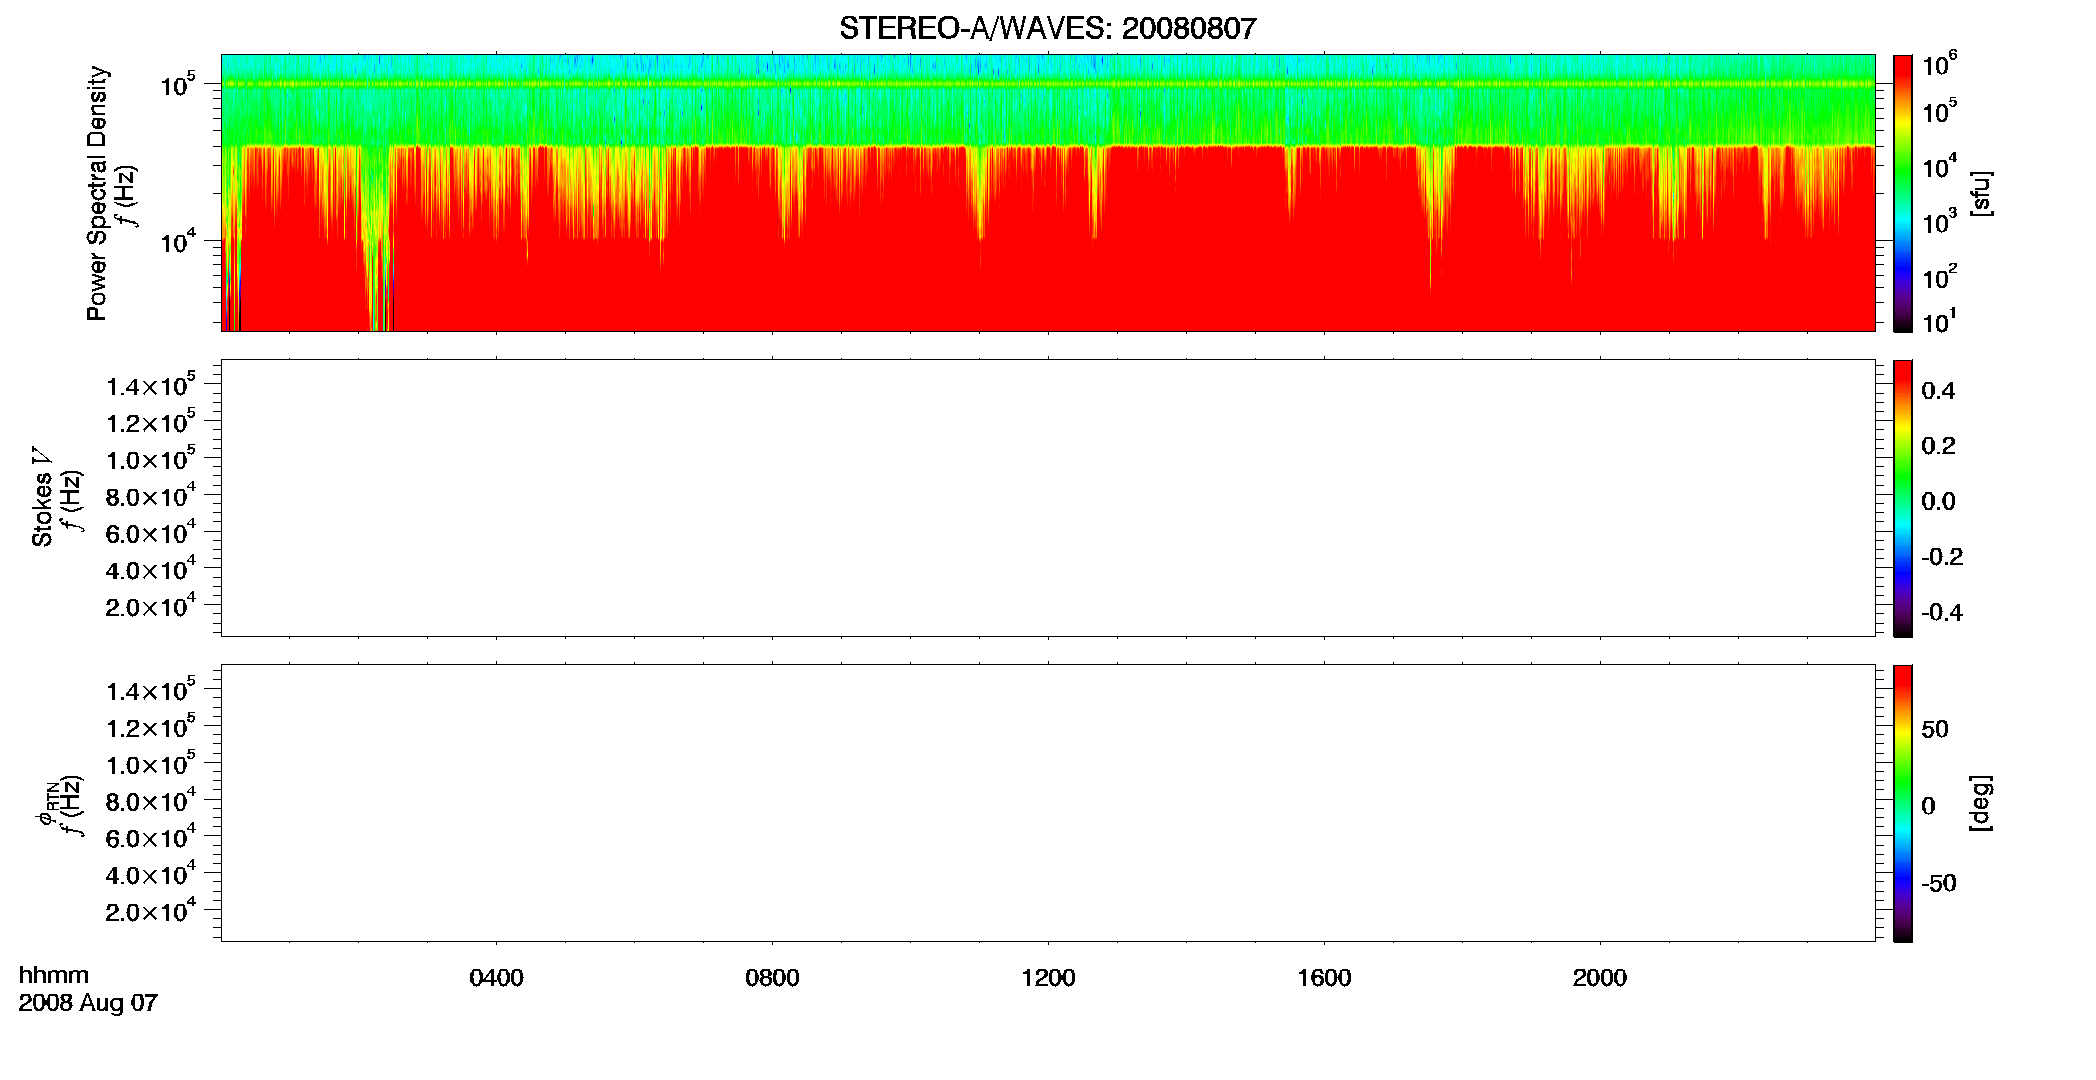Click the -50 colorbar tick label
This screenshot has height=1080, width=2096.
[1939, 884]
